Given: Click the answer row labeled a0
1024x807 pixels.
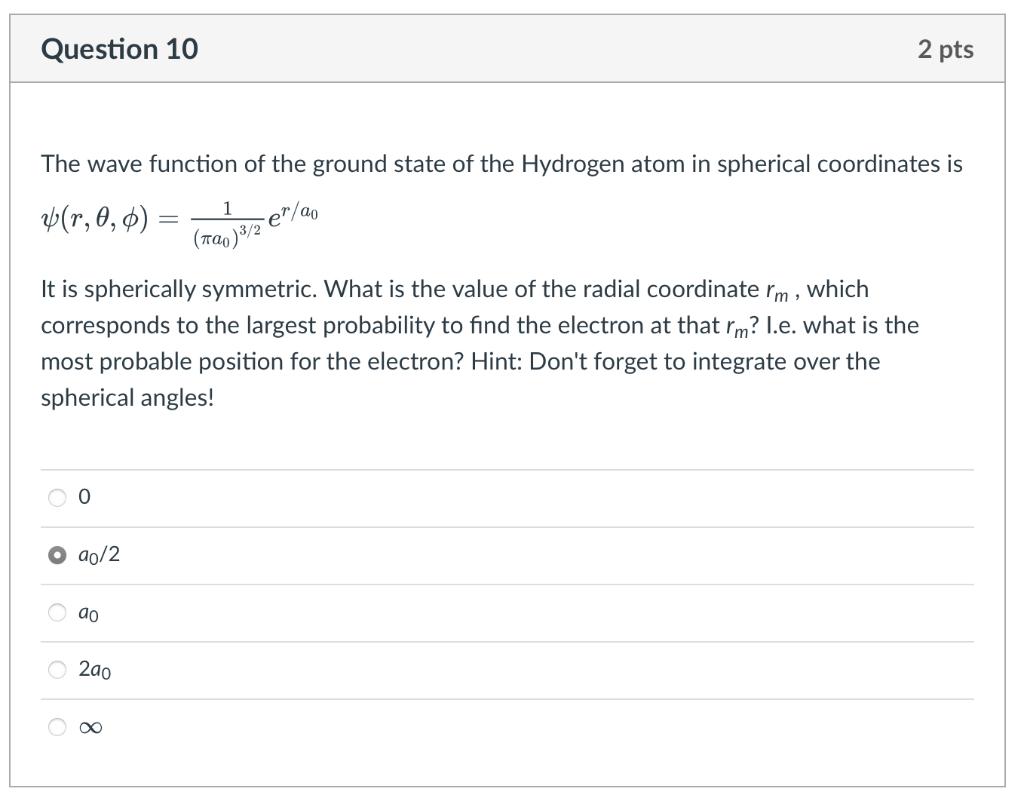Looking at the screenshot, I should coord(87,613).
